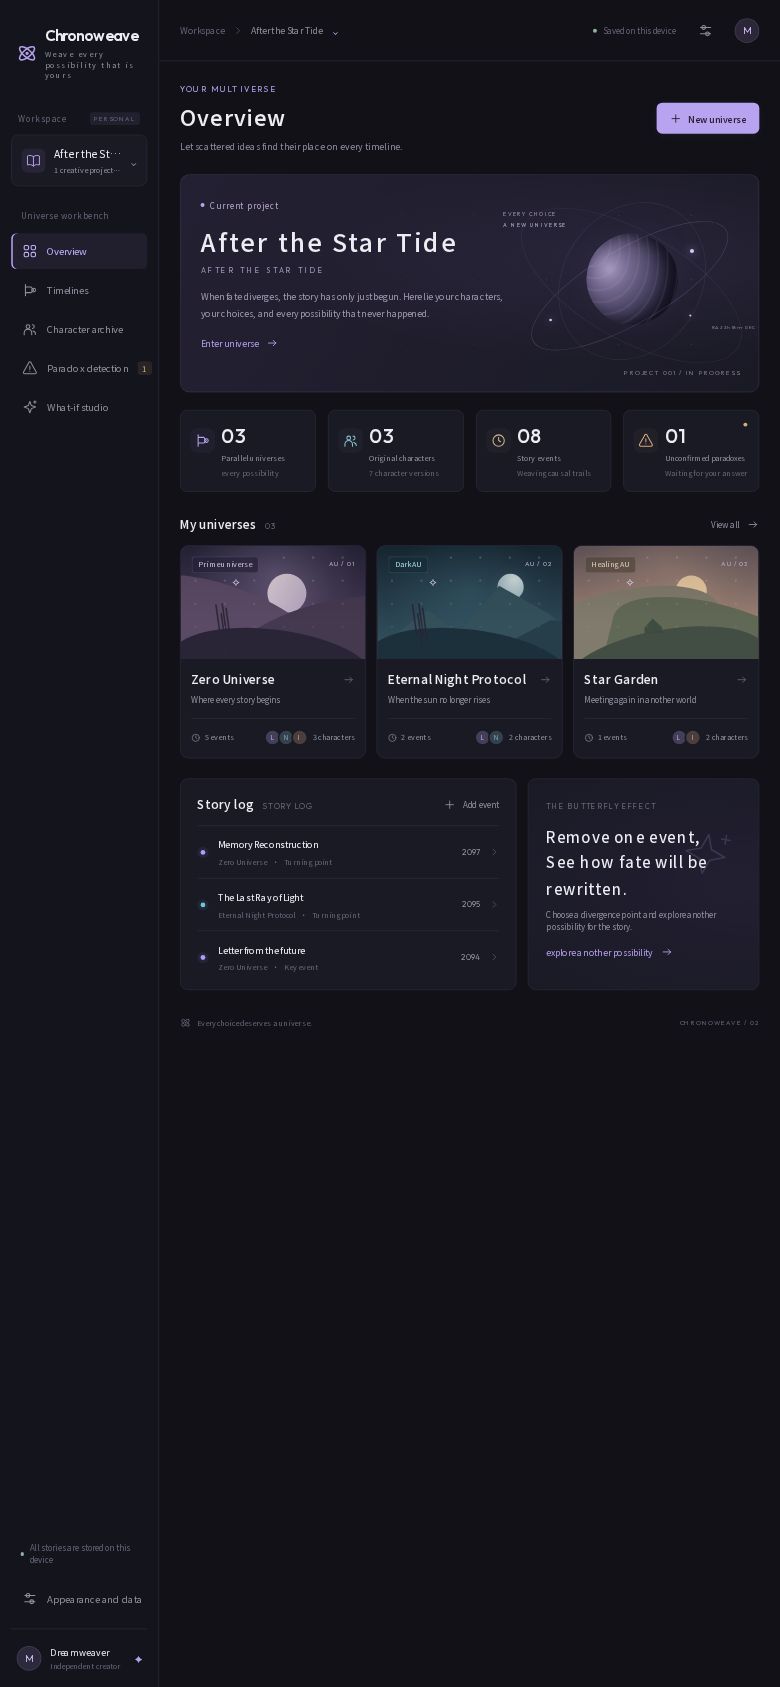Go to Timelines in the sidebar
780x1687 pixels.
(x=79, y=291)
